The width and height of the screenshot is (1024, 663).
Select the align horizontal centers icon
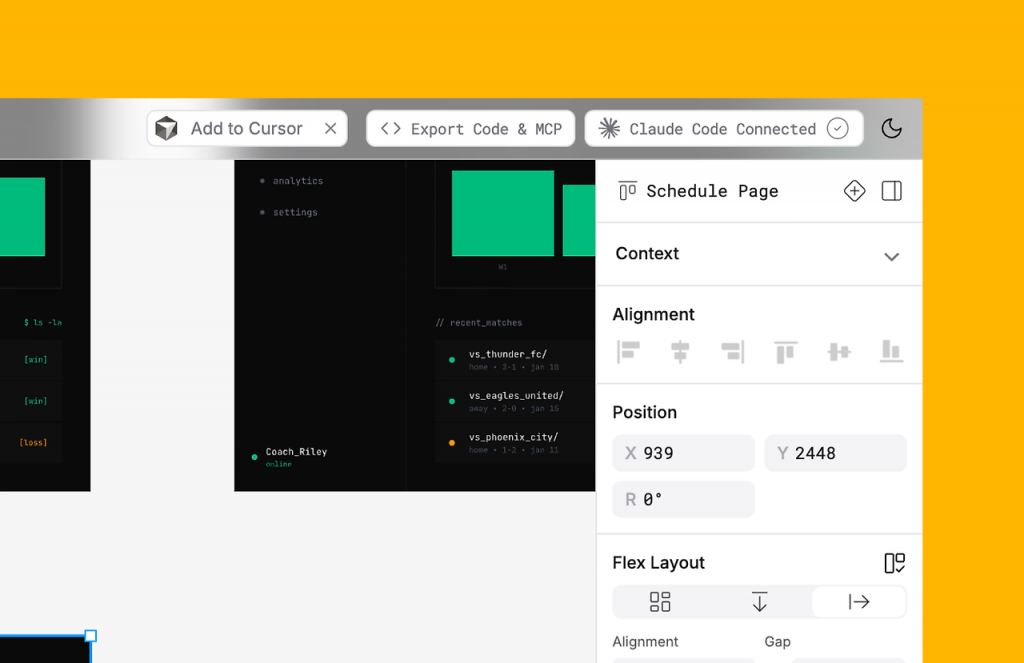click(681, 351)
